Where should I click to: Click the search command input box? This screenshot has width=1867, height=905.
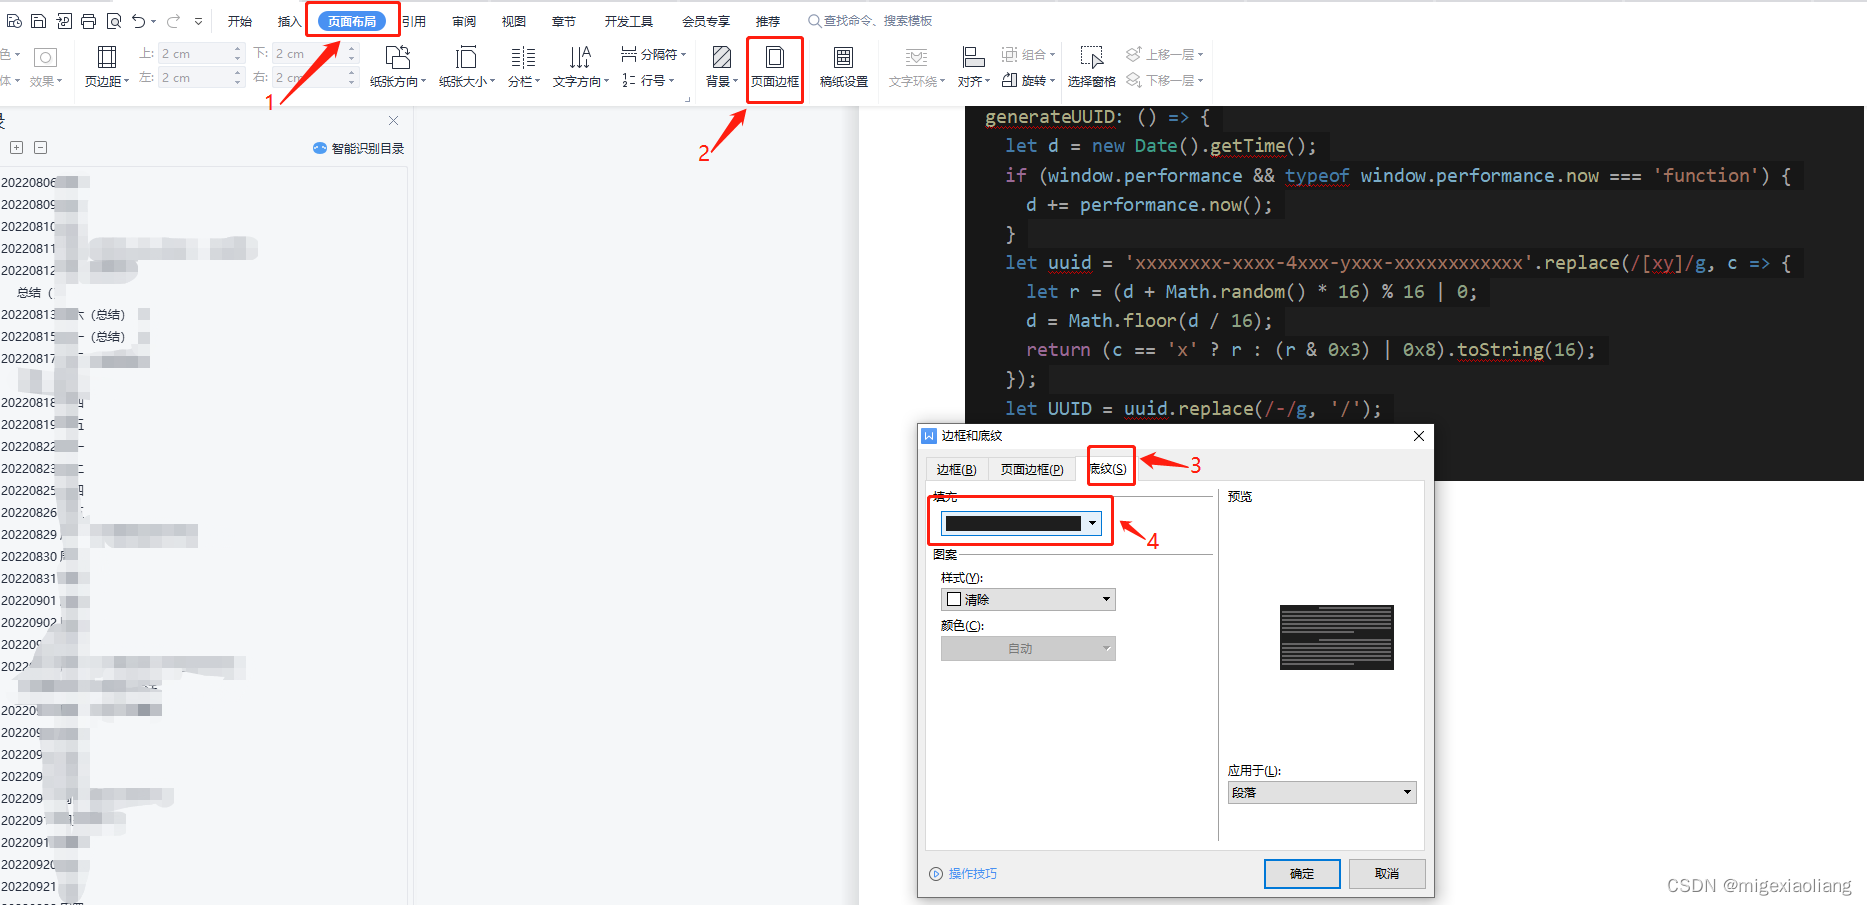click(878, 21)
